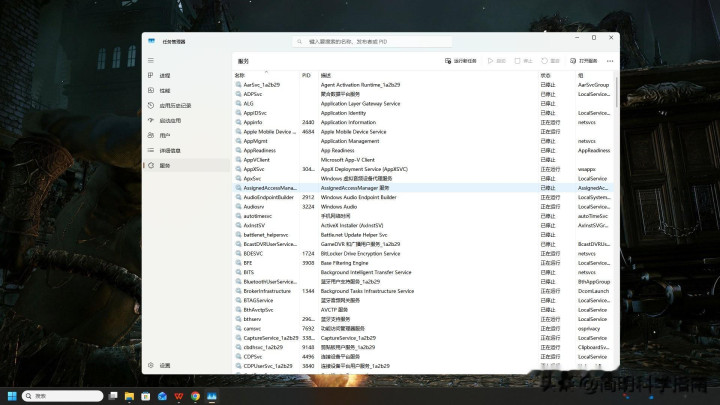Open the three-dot more options menu
This screenshot has width=720, height=405.
pos(610,61)
